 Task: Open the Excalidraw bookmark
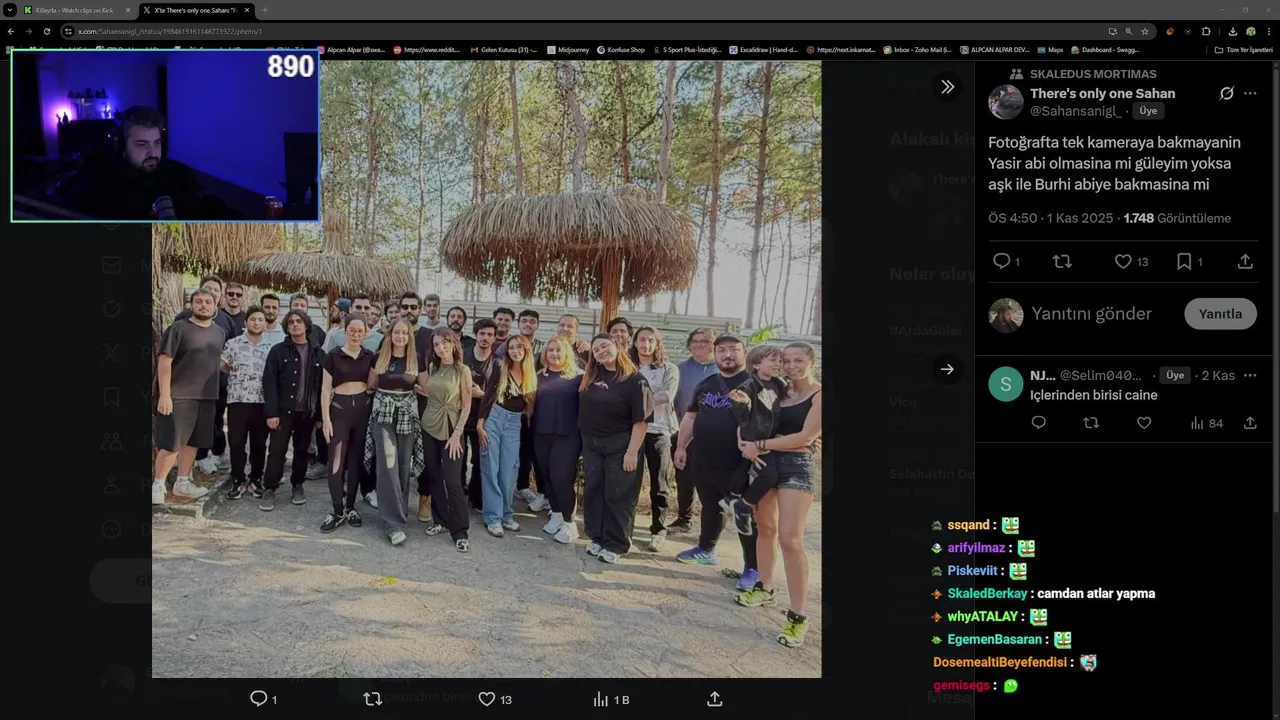[763, 49]
